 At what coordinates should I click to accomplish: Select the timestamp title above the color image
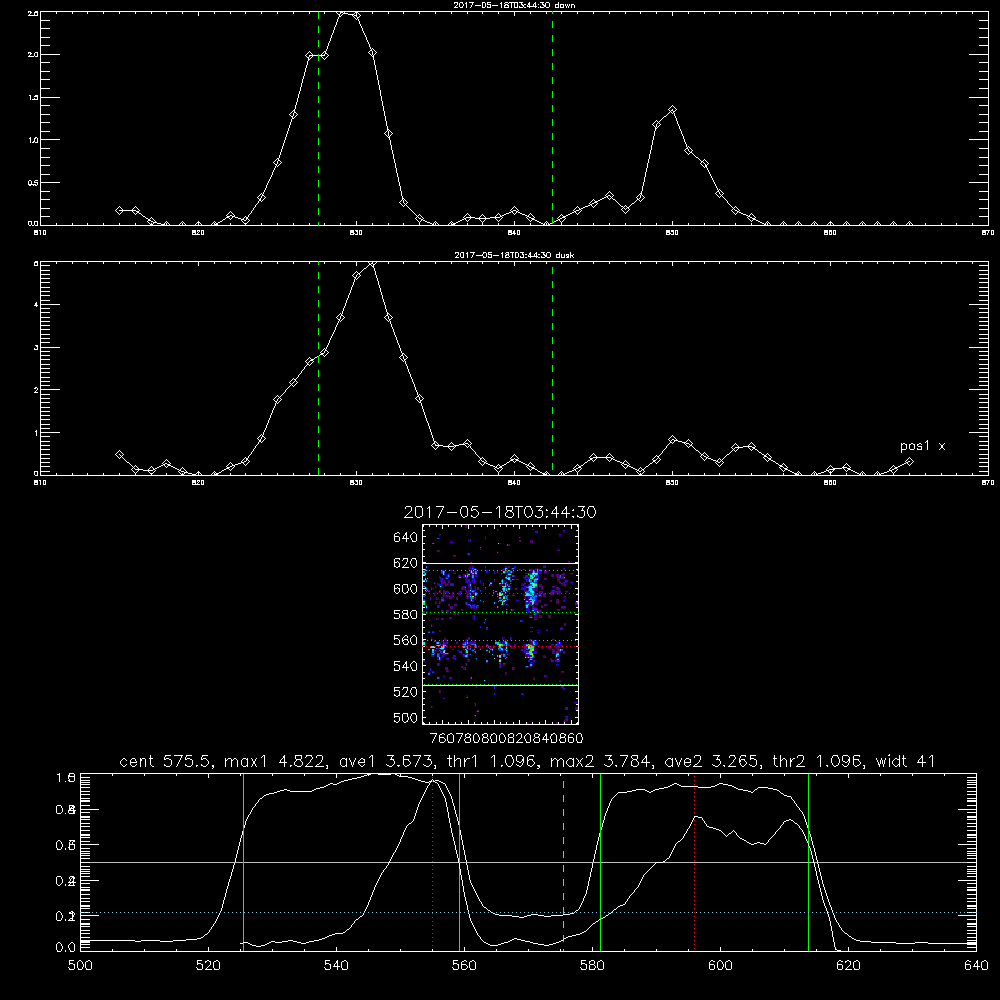(x=500, y=512)
